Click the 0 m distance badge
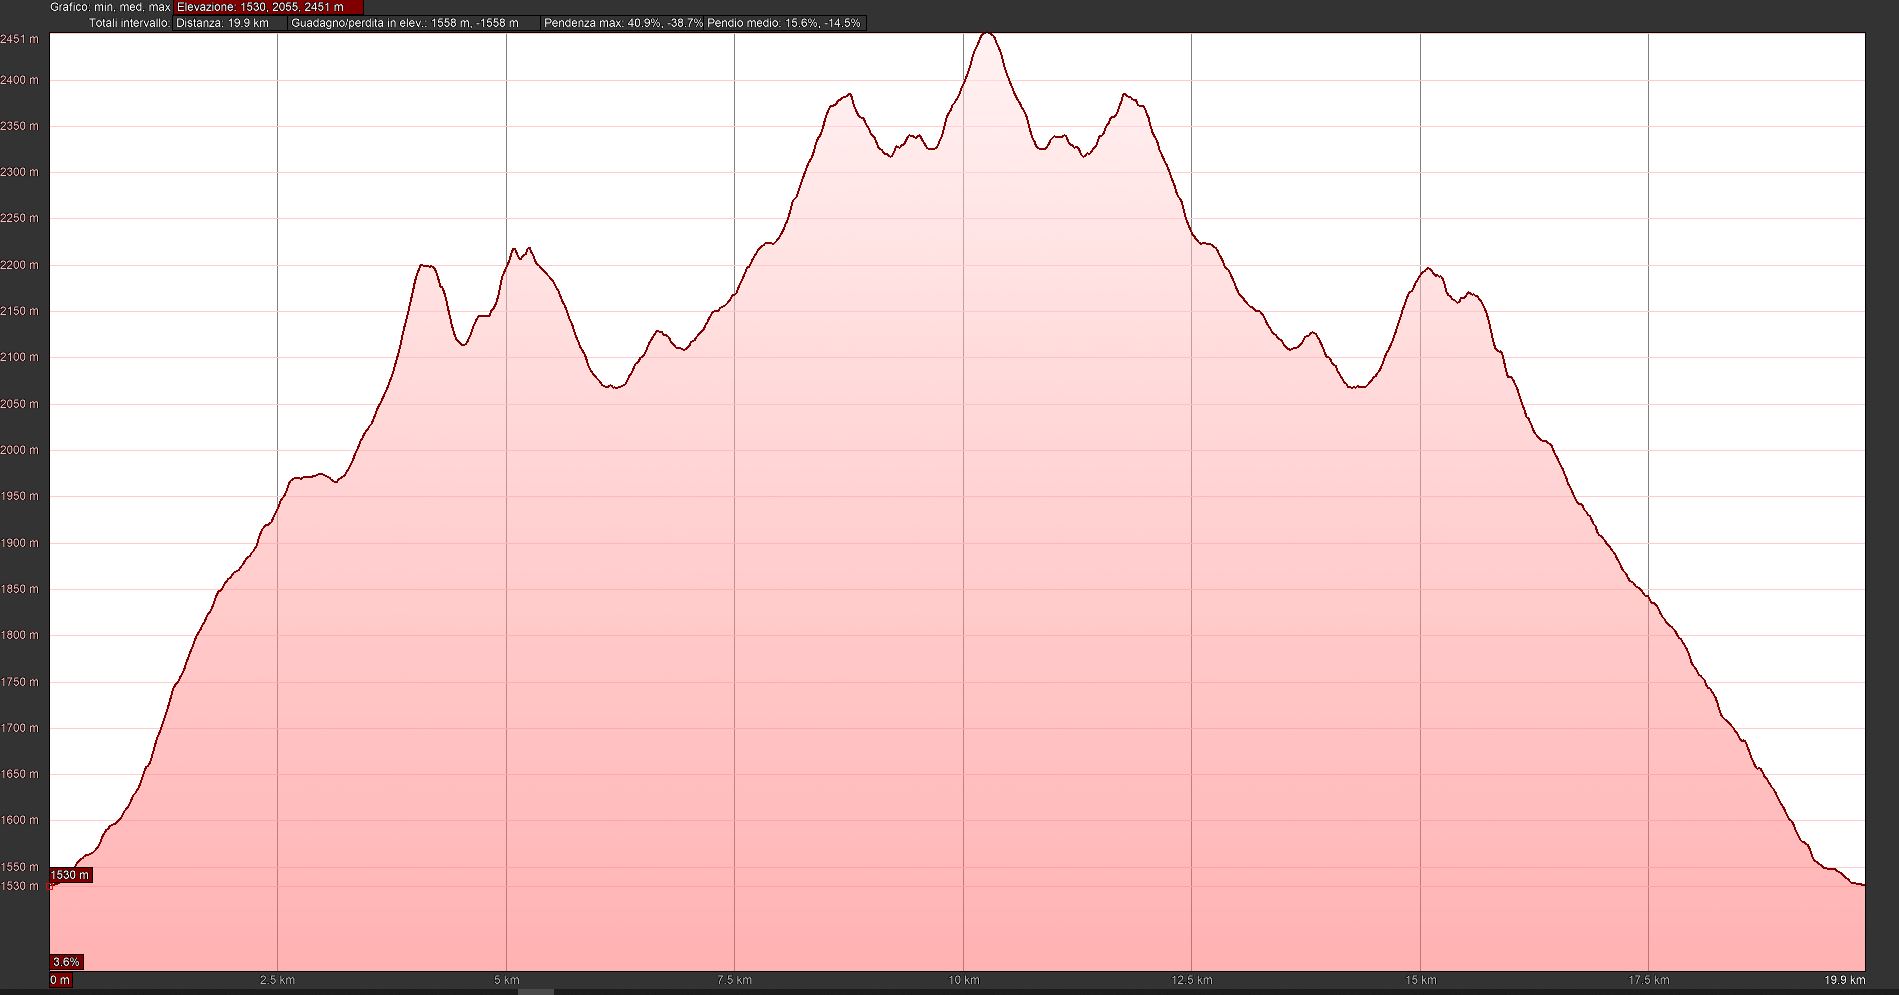The width and height of the screenshot is (1899, 995). (x=61, y=980)
